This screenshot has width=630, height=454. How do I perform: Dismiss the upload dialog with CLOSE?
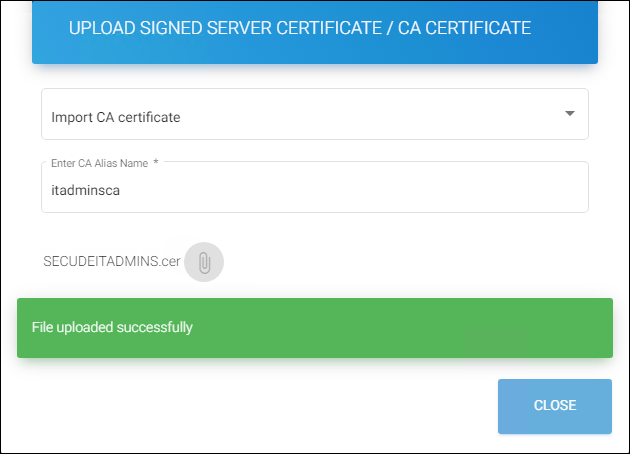coord(554,406)
